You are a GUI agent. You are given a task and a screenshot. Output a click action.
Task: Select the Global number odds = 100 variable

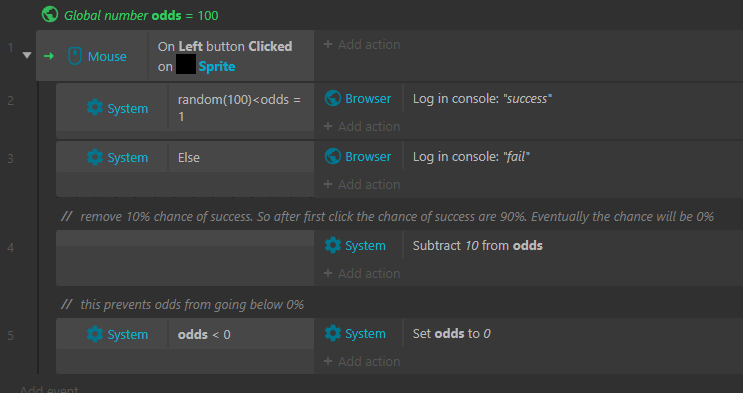click(x=141, y=15)
